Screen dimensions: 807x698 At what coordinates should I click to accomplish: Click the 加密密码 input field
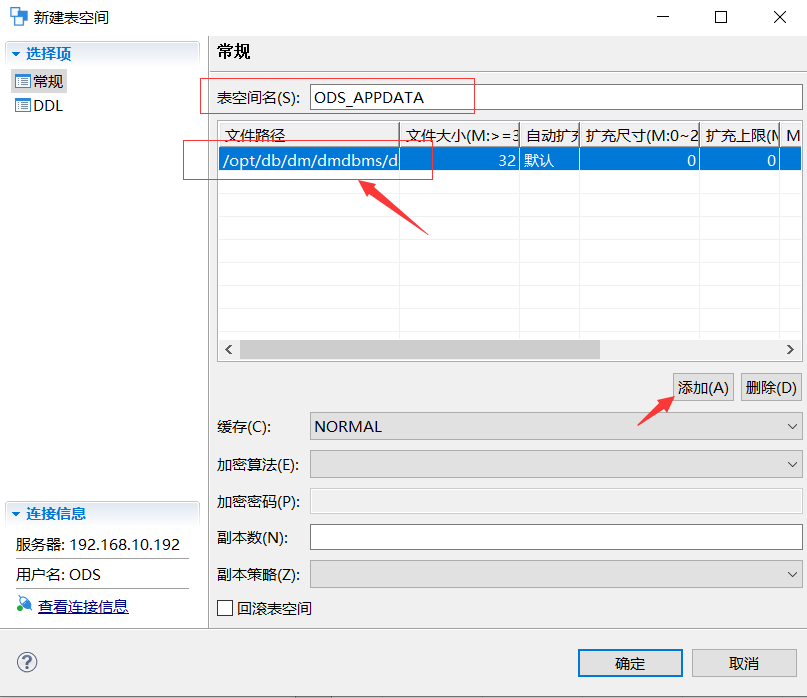556,501
